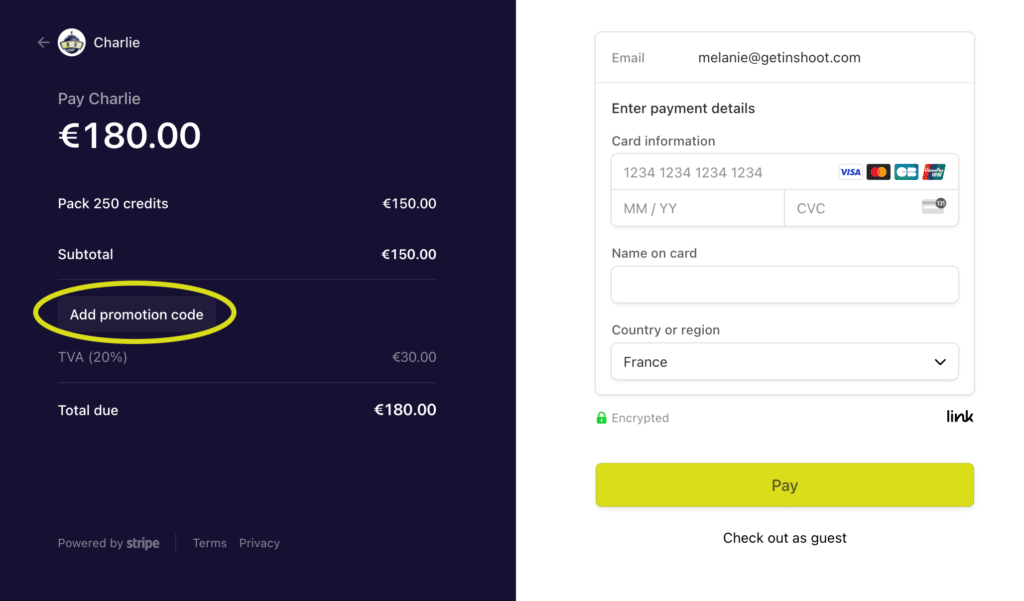Click the CB card brand icon

(906, 172)
